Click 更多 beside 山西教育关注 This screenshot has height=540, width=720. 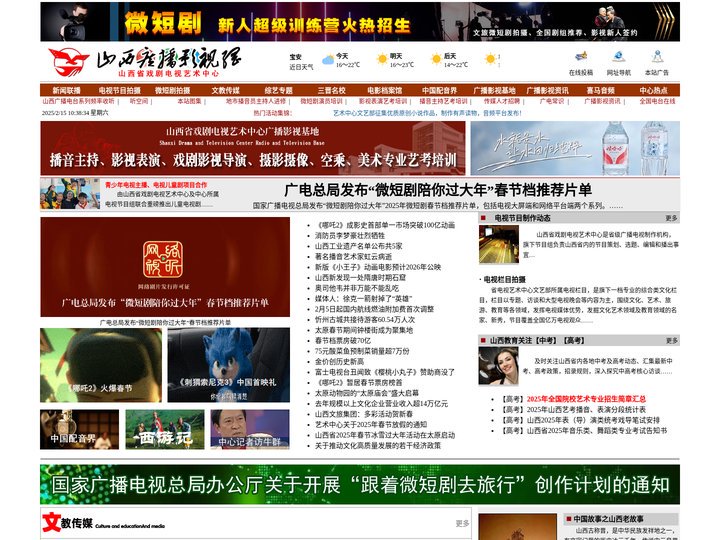tap(671, 341)
